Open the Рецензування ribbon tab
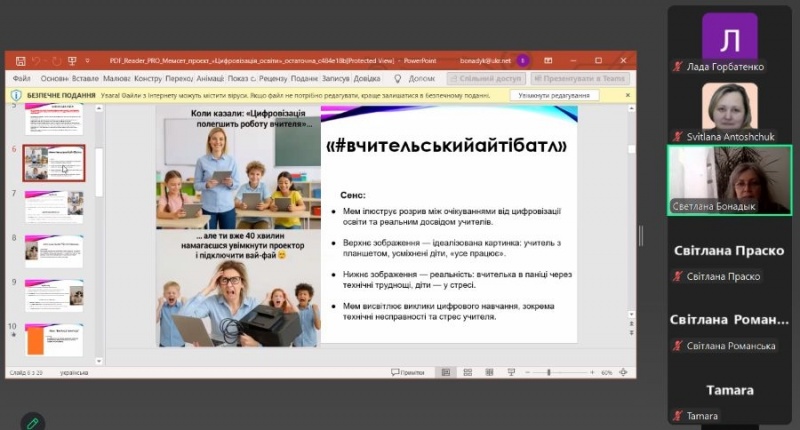The height and width of the screenshot is (430, 800). (x=273, y=79)
